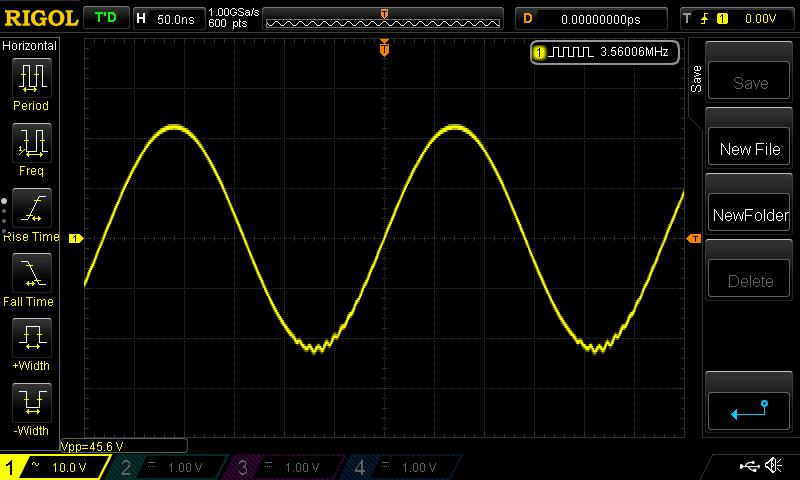Click the Vpp=45.6 V measurement result
This screenshot has height=480, width=800.
92,446
